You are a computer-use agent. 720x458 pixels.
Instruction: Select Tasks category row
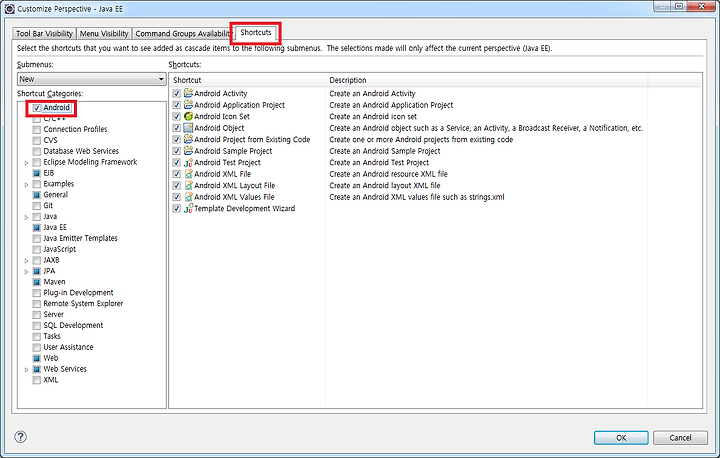52,337
